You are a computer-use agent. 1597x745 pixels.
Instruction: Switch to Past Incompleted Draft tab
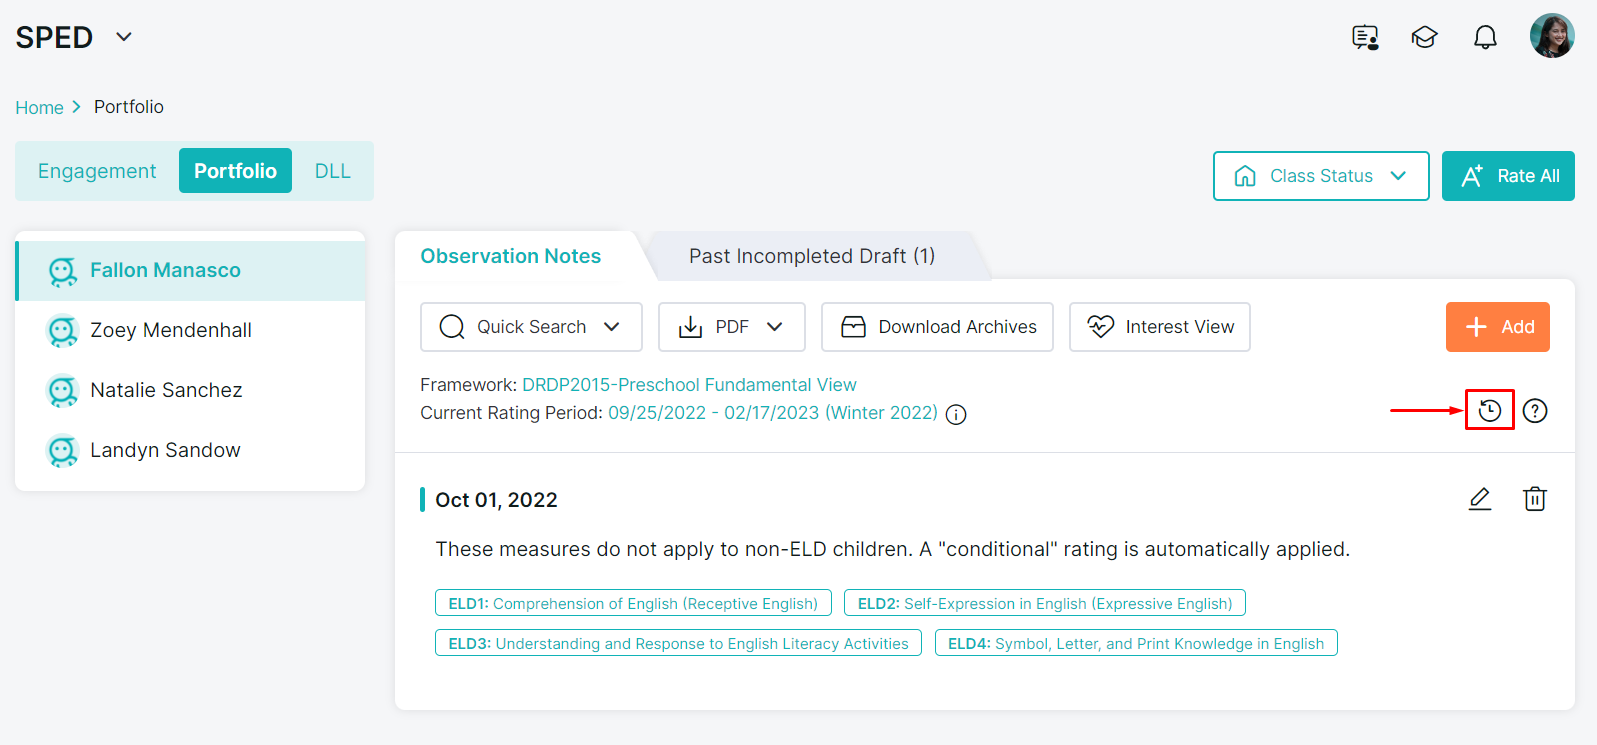click(x=811, y=256)
